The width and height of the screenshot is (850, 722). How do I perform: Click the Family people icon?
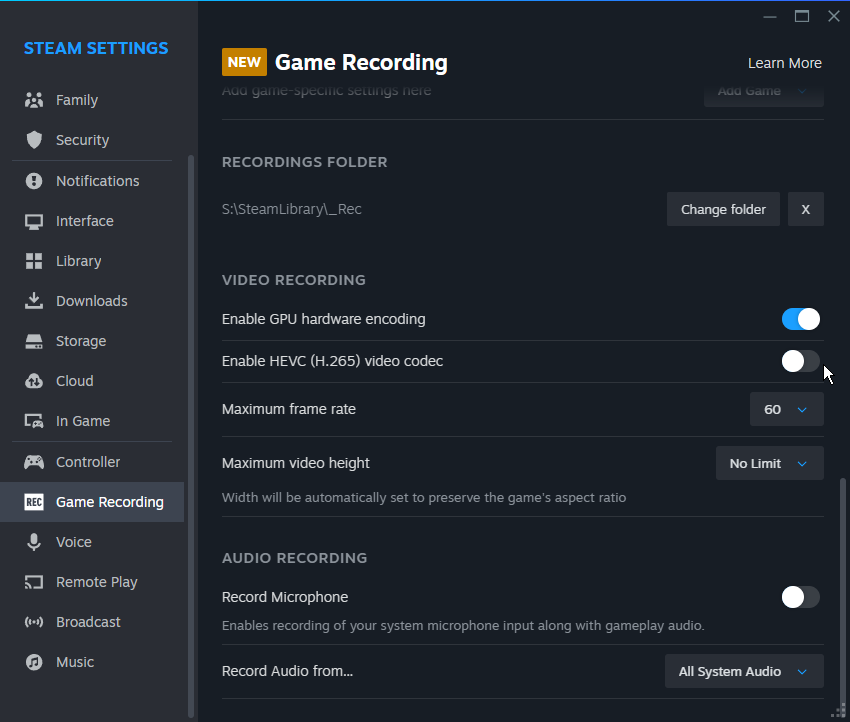point(34,100)
